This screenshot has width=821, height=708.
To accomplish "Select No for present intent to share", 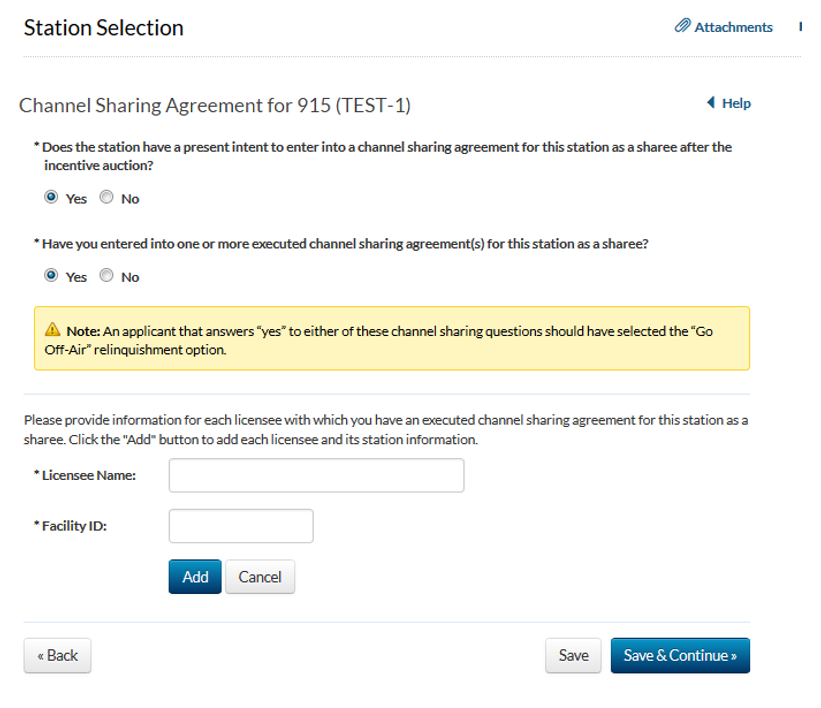I will click(x=107, y=198).
